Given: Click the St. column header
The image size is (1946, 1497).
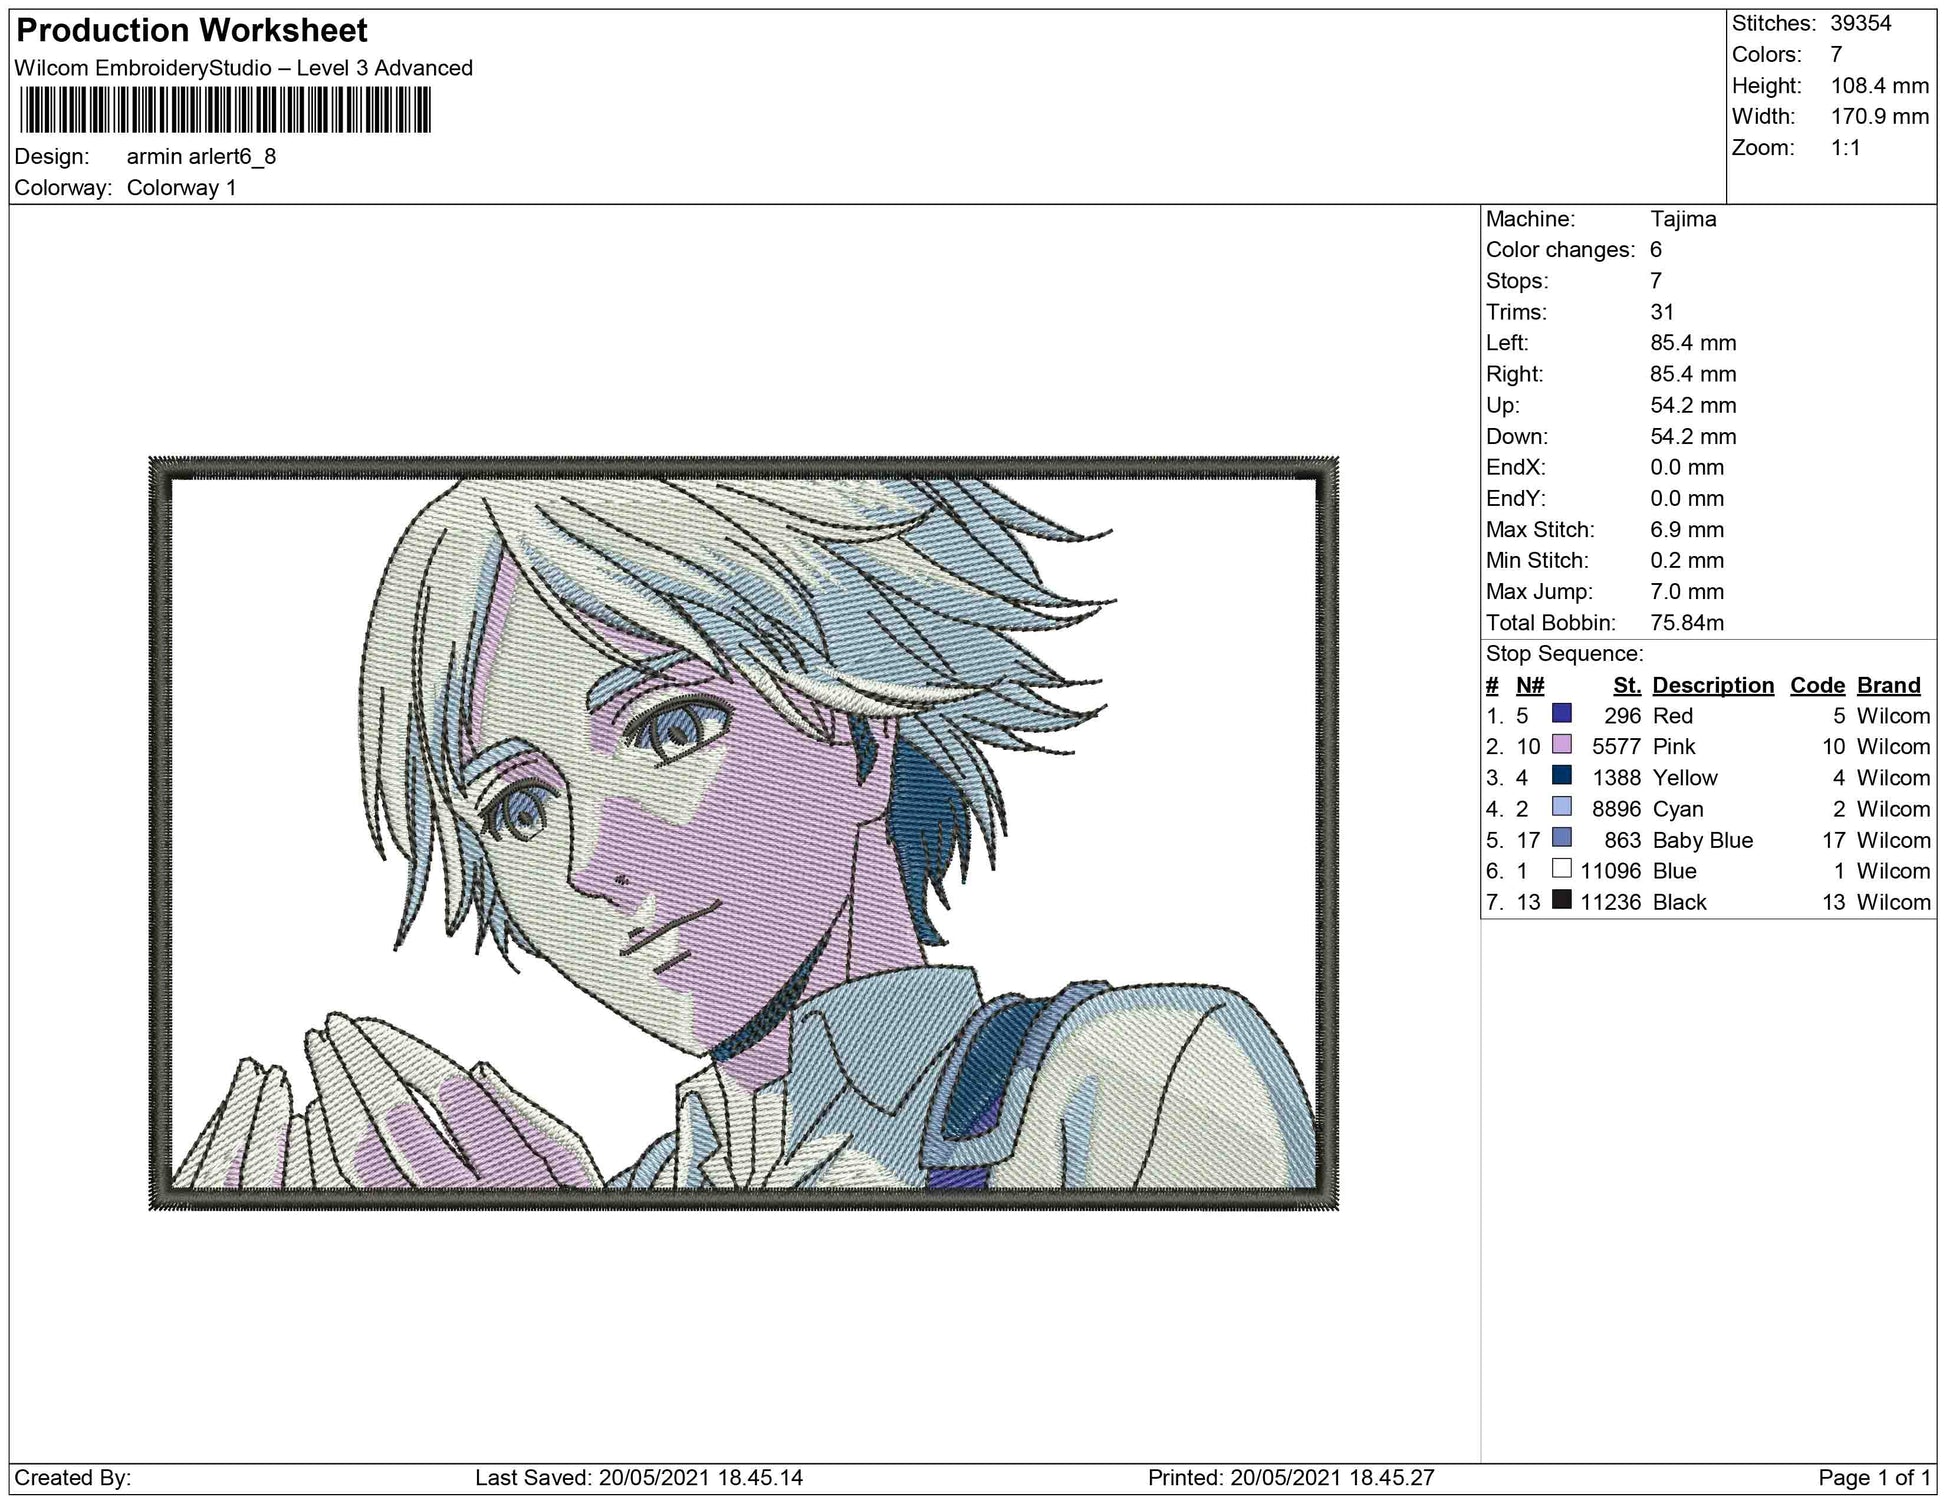Looking at the screenshot, I should point(1626,685).
